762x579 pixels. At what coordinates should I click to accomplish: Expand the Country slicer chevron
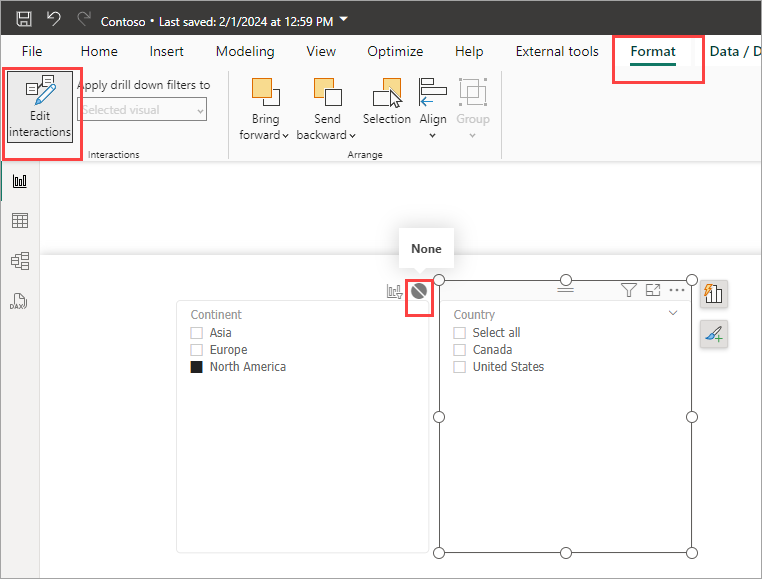tap(673, 313)
